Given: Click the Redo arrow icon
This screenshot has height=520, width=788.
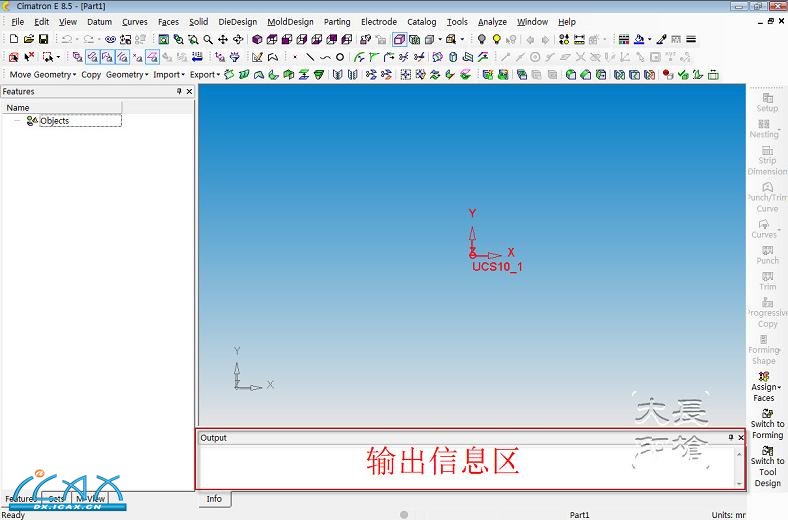Looking at the screenshot, I should 88,39.
